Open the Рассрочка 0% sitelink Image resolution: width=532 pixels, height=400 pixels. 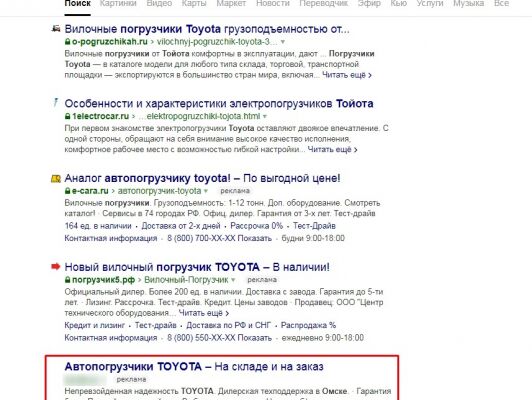(256, 226)
